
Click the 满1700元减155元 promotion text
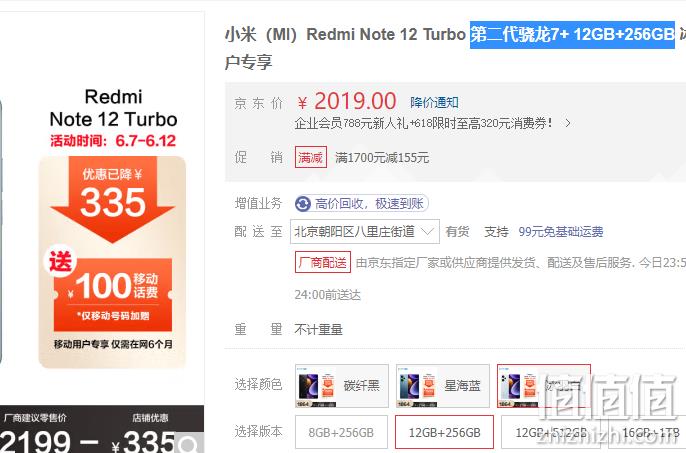click(x=382, y=158)
